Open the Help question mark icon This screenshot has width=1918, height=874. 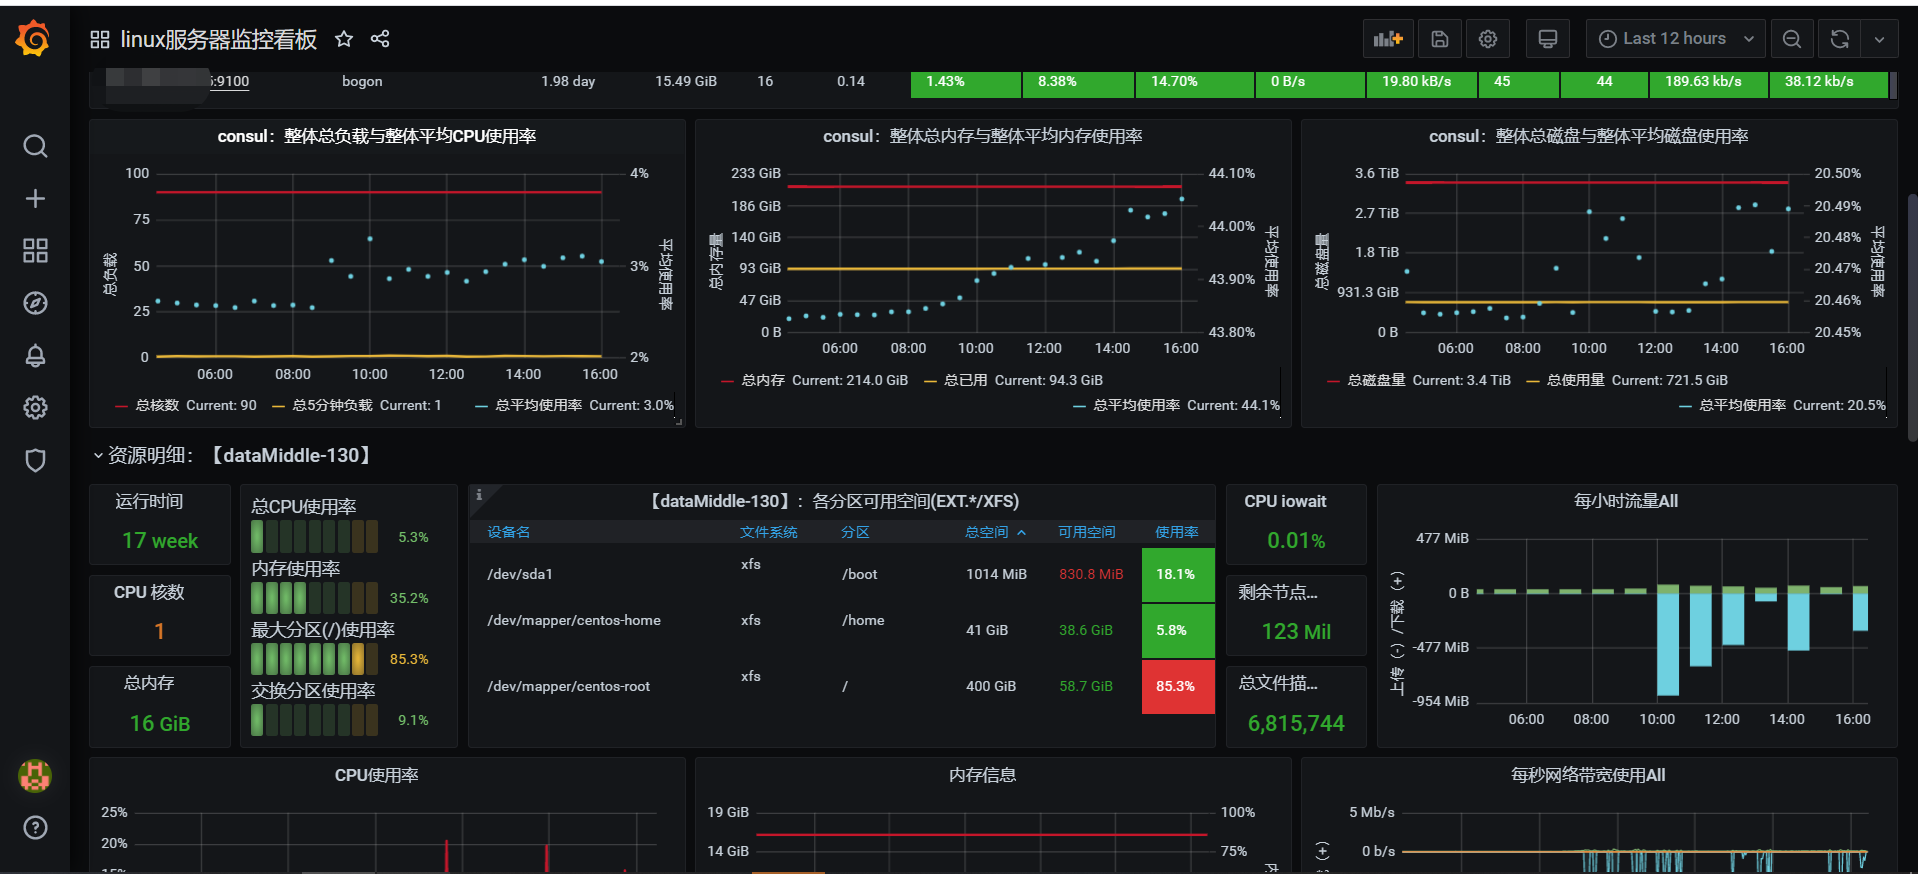(35, 827)
